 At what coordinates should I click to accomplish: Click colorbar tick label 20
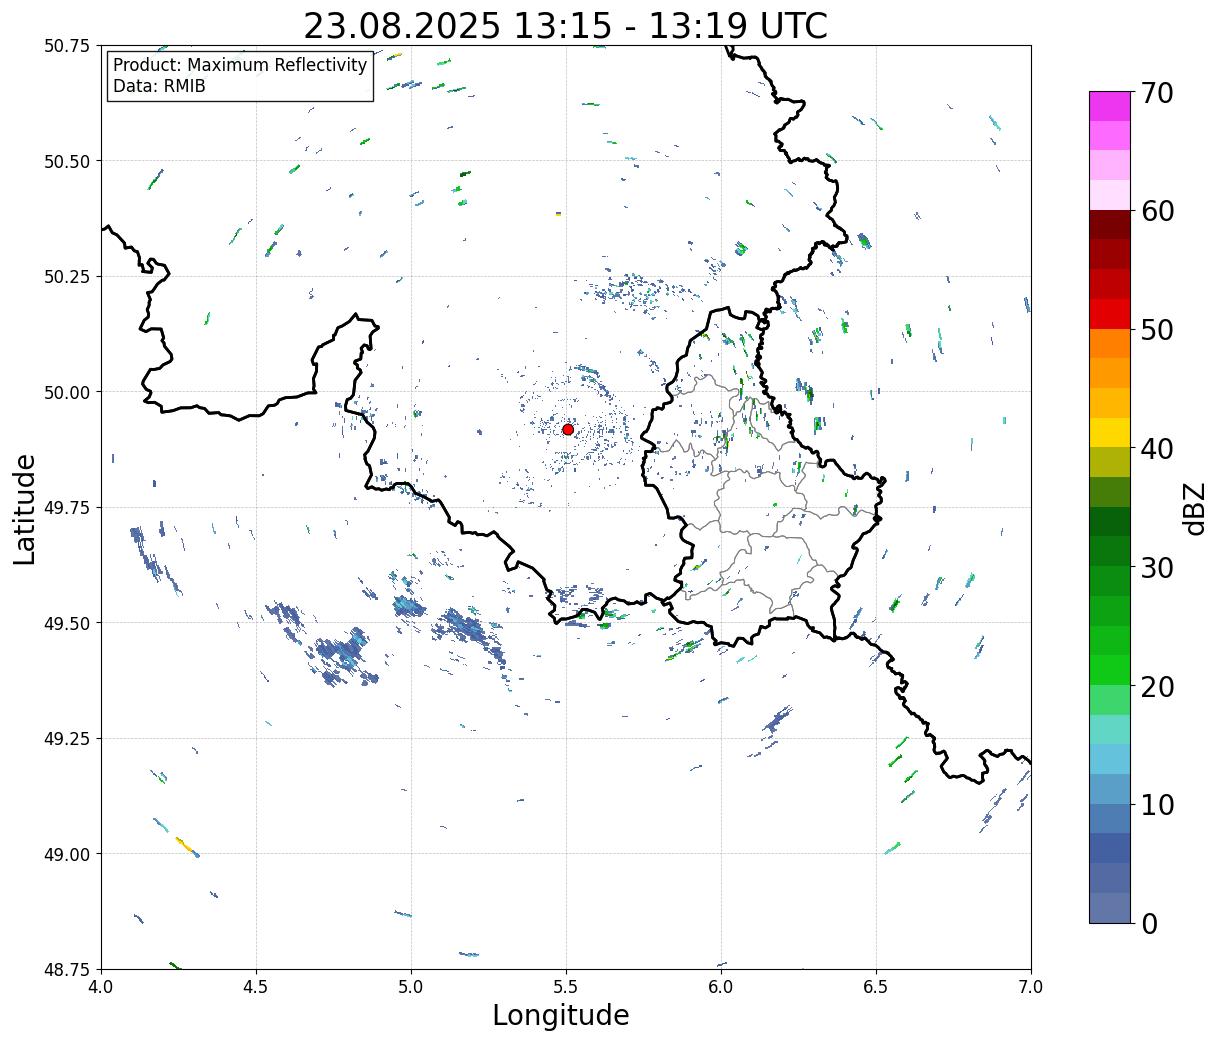click(1157, 687)
